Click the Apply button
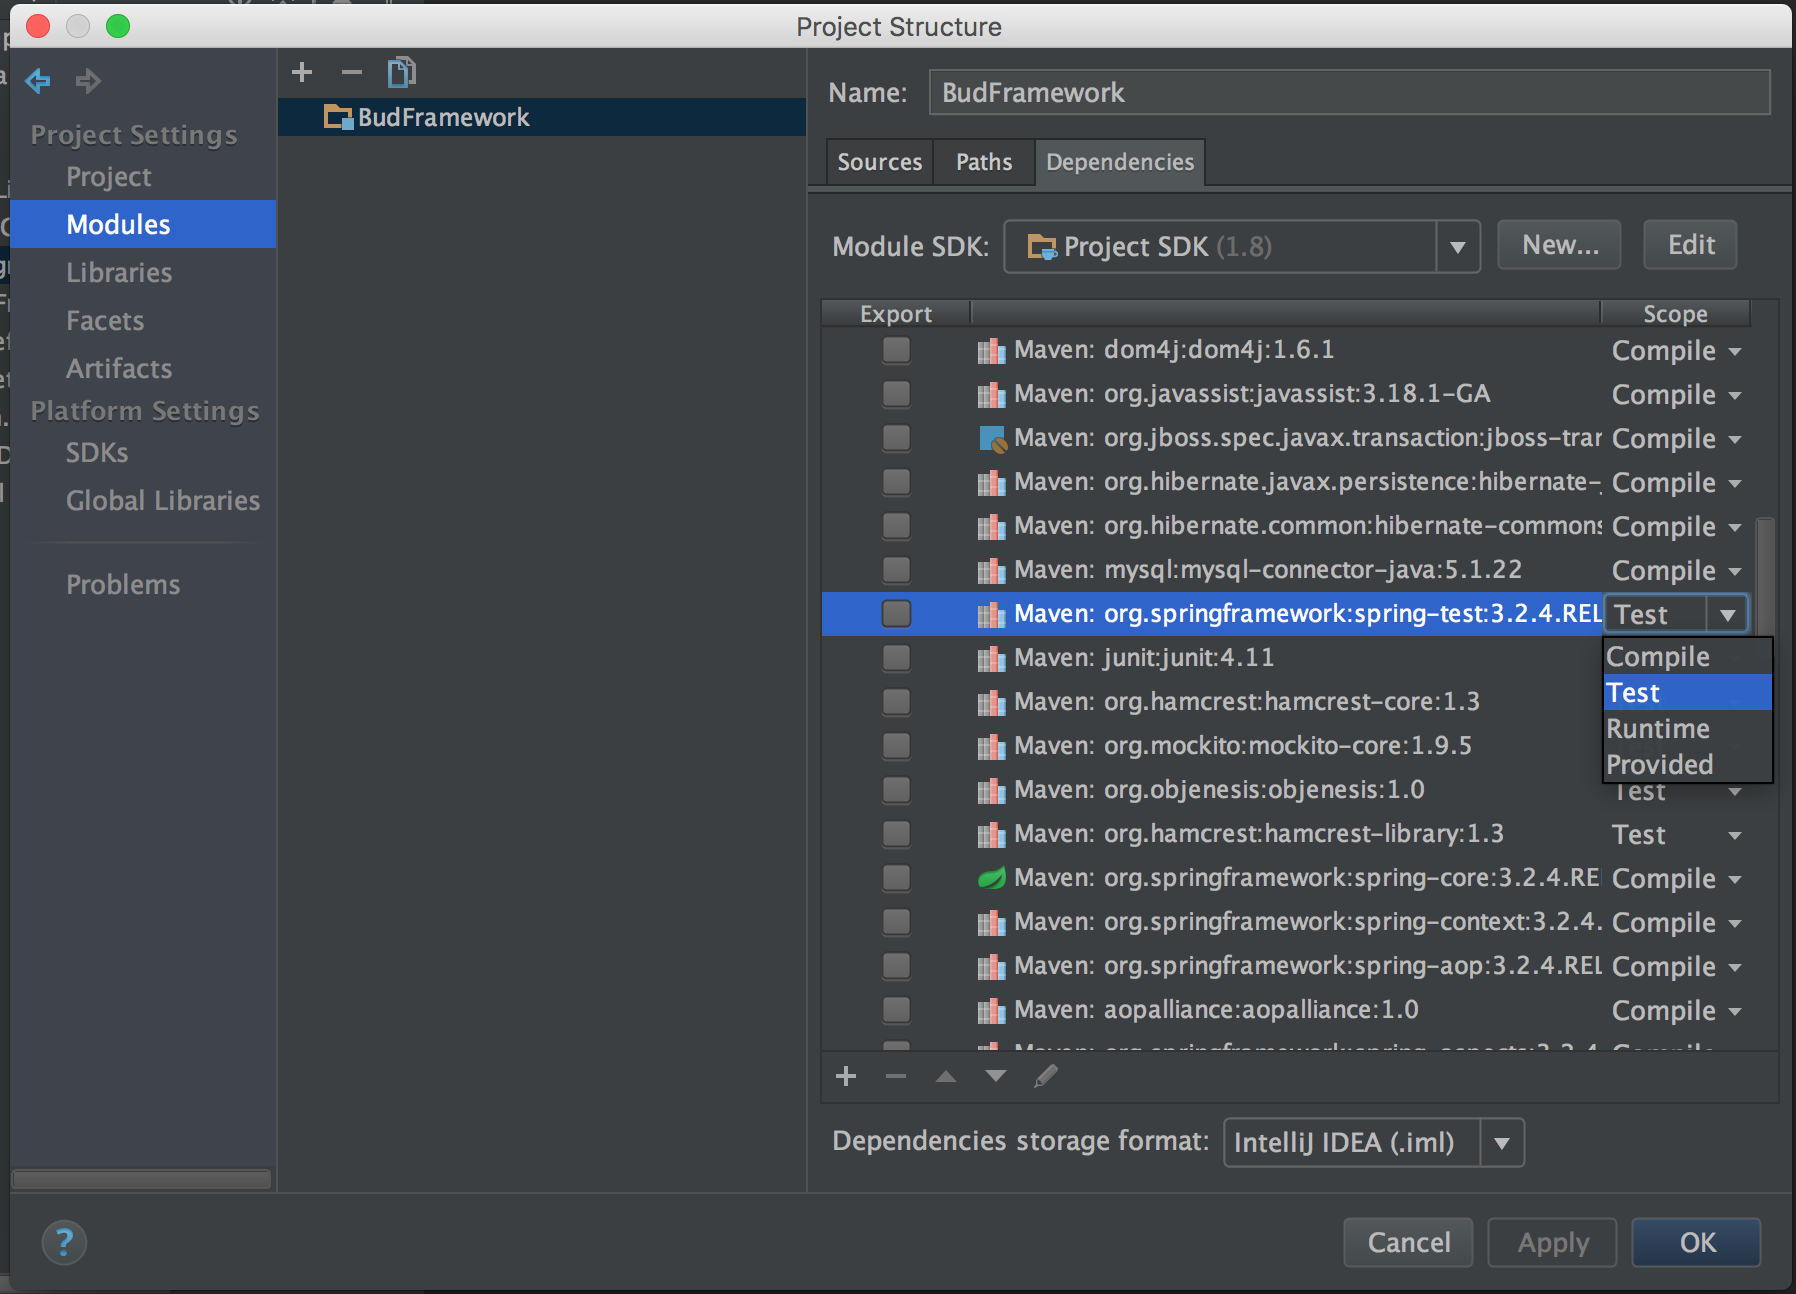Viewport: 1796px width, 1294px height. [x=1553, y=1243]
